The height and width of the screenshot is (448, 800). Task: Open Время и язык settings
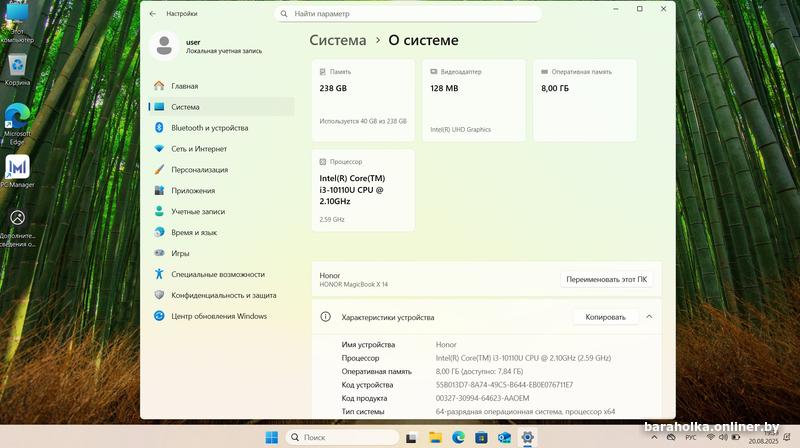click(221, 232)
